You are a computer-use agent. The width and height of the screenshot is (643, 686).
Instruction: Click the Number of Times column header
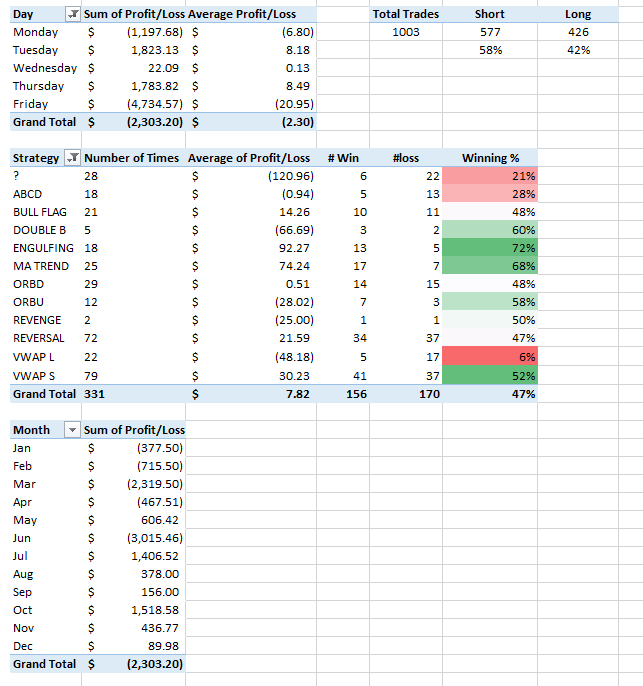coord(132,158)
